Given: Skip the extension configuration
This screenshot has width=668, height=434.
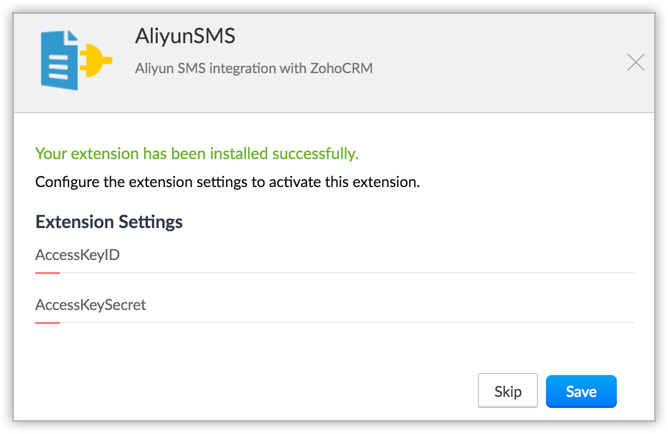Looking at the screenshot, I should click(x=508, y=392).
